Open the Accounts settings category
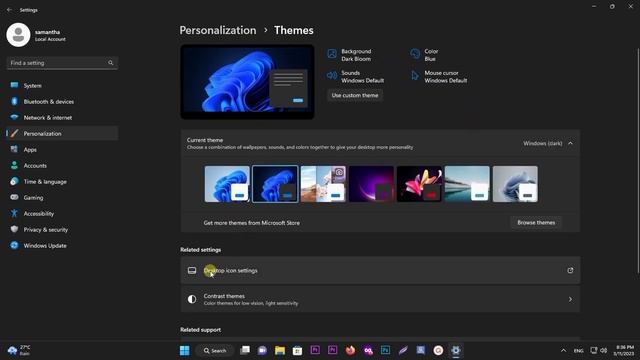640x360 pixels. (x=62, y=165)
